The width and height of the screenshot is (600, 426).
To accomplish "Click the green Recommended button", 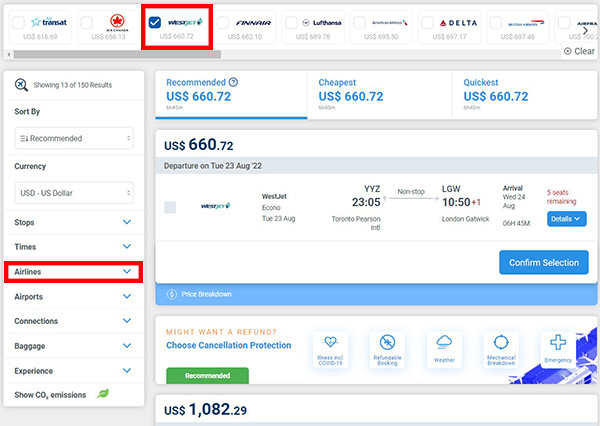I will [207, 375].
